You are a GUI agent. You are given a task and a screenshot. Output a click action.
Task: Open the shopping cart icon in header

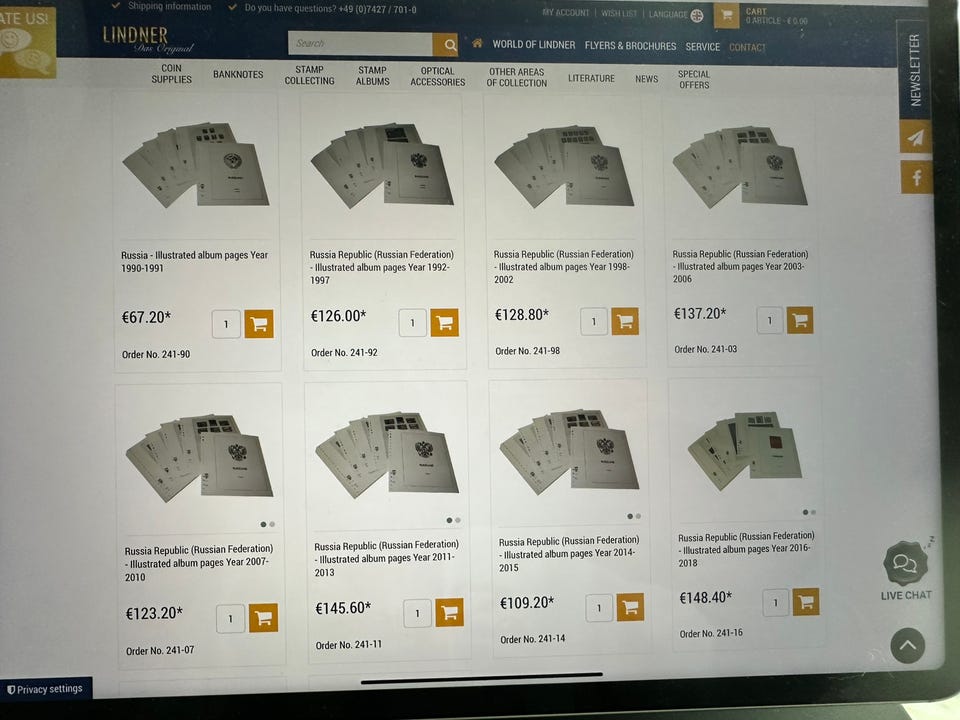coord(726,15)
